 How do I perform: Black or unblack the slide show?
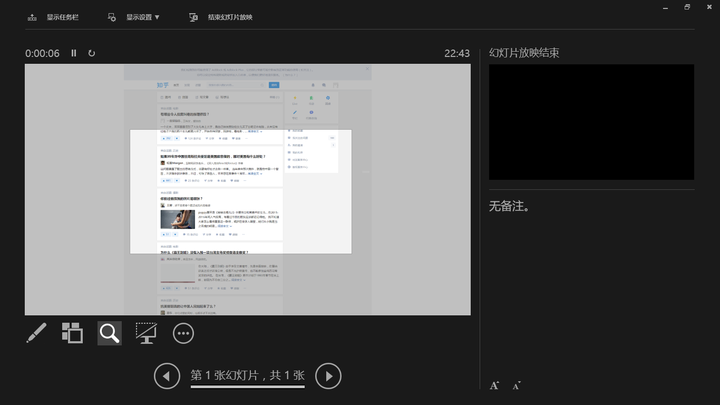tap(146, 333)
